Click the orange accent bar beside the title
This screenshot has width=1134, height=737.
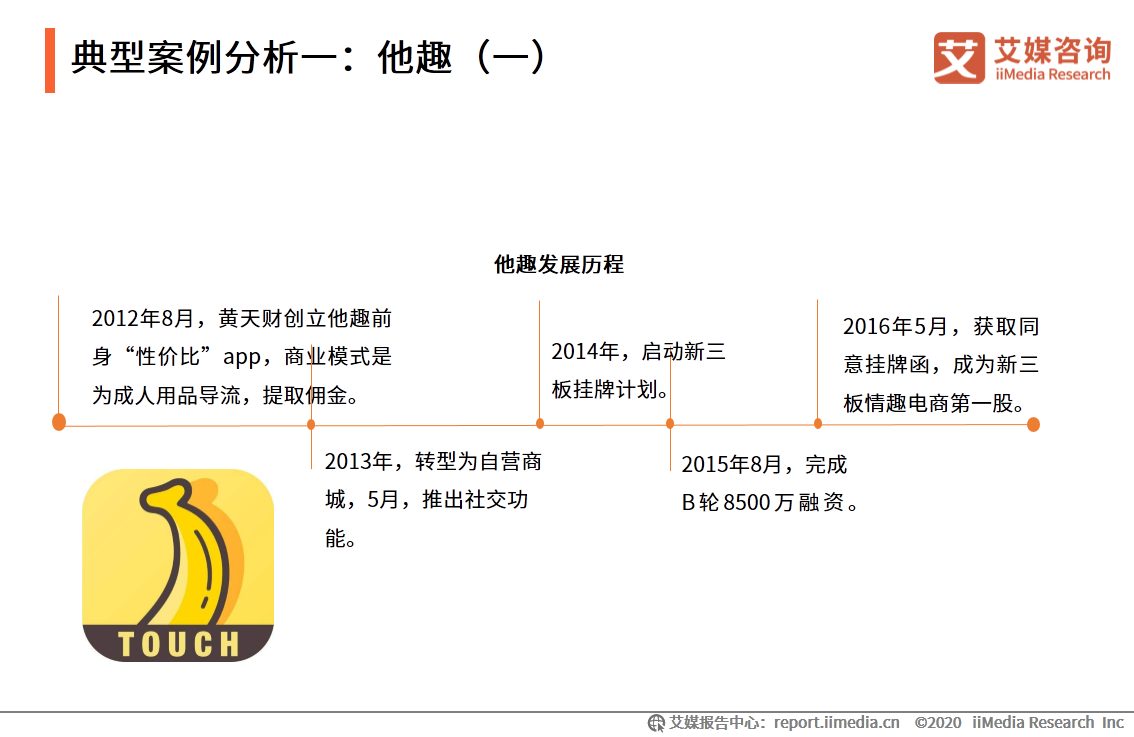pyautogui.click(x=50, y=57)
